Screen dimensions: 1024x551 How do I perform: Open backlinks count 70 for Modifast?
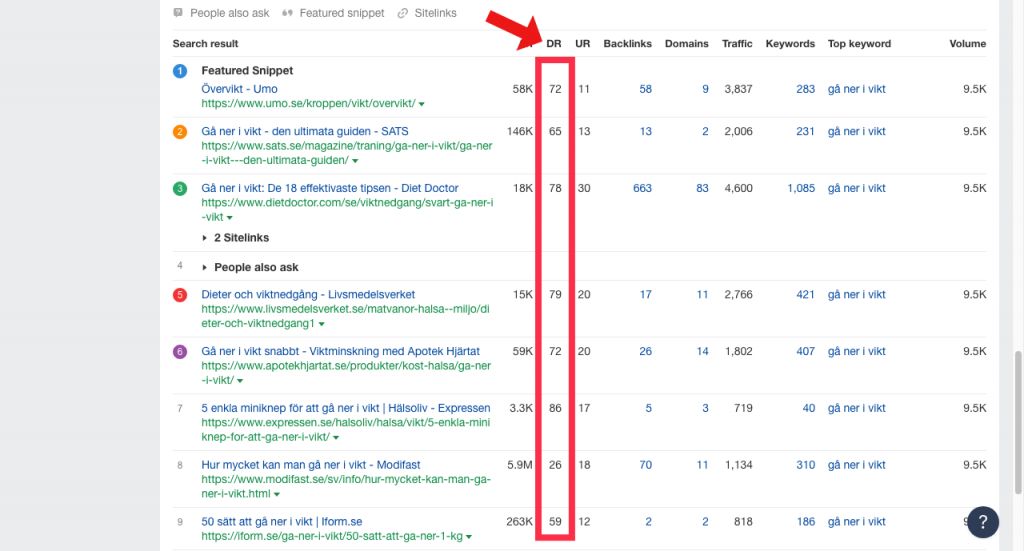pyautogui.click(x=645, y=465)
